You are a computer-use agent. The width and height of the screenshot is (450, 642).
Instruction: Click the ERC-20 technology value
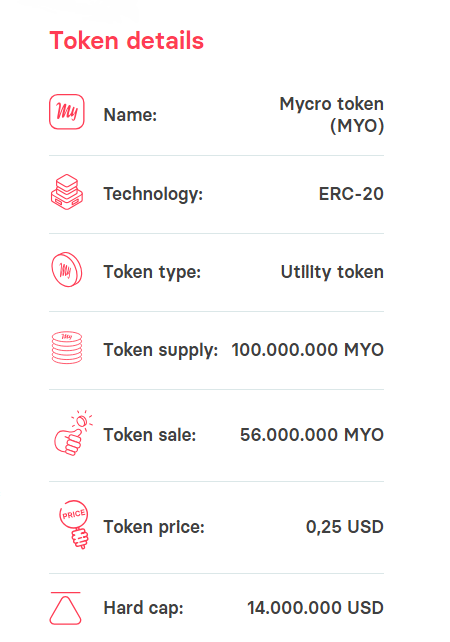point(351,194)
